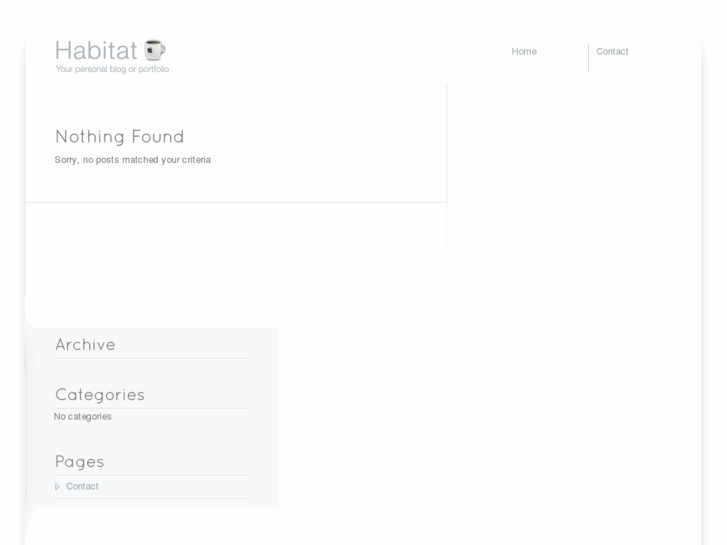Click the "Your personal blog or portfolio" tagline
Screen dimensions: 727x545
click(x=112, y=70)
